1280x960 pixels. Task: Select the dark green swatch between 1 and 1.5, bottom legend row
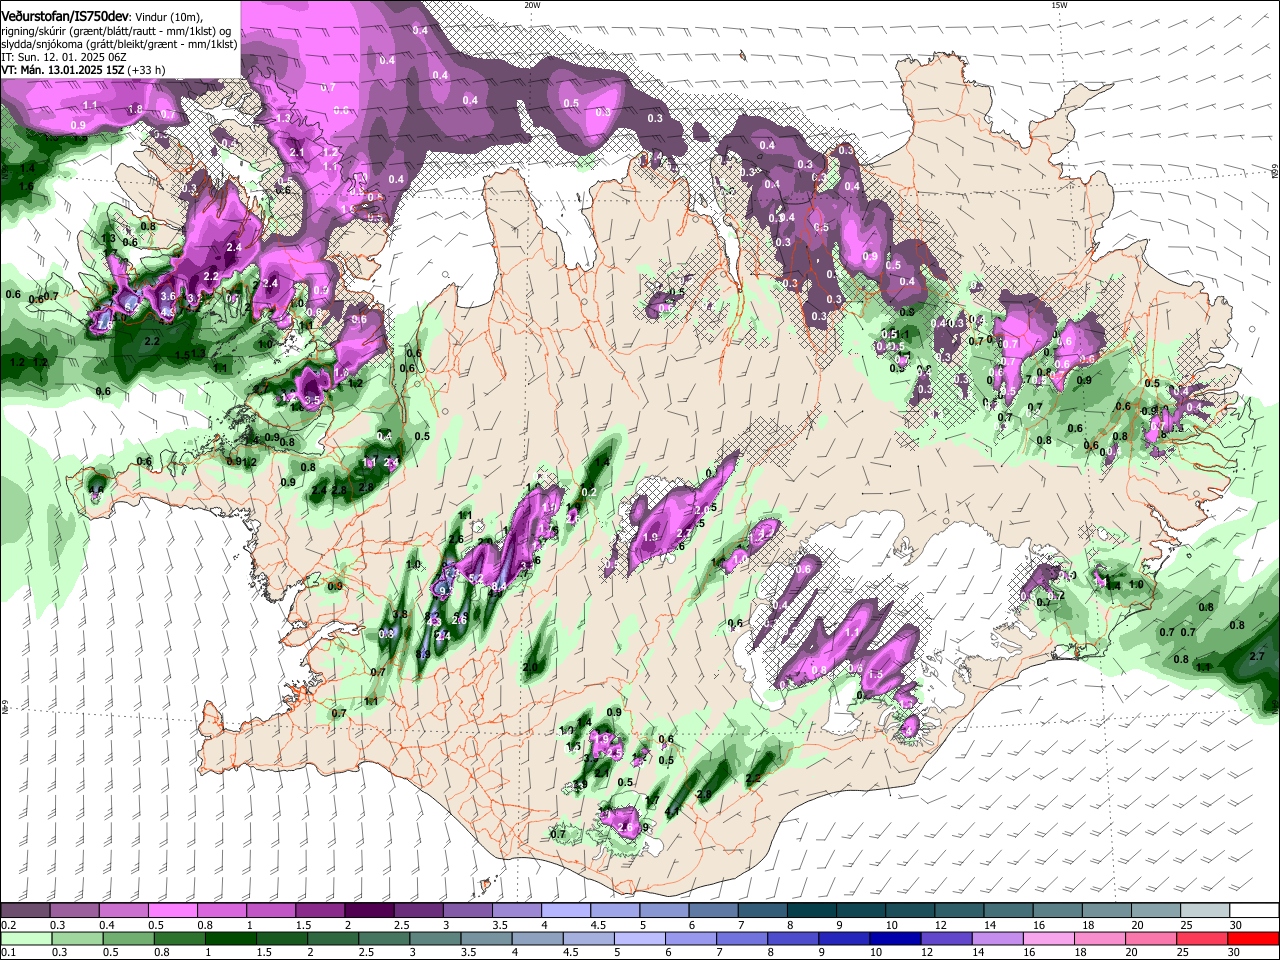[x=230, y=939]
